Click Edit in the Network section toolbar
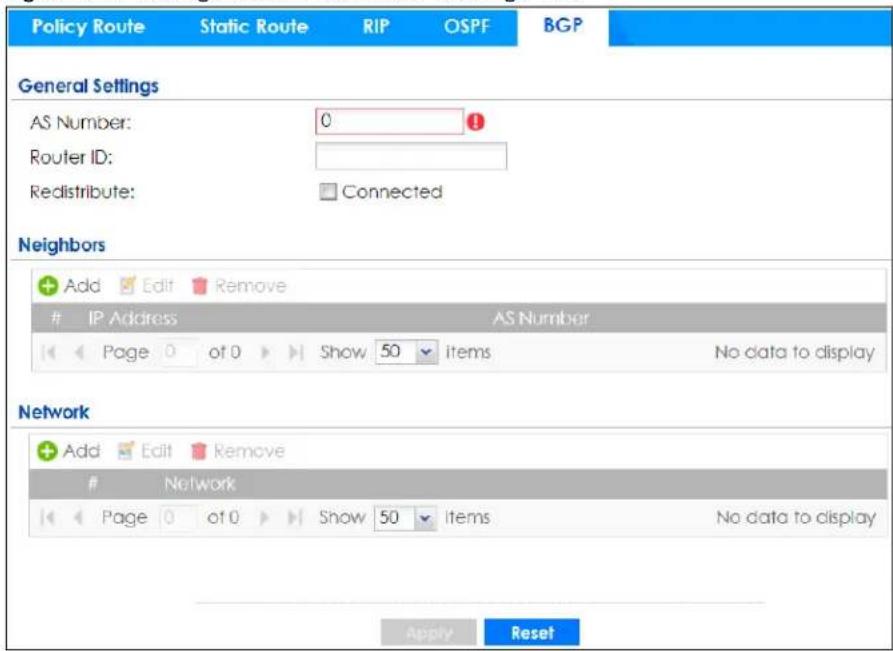This screenshot has width=893, height=651. tap(145, 452)
